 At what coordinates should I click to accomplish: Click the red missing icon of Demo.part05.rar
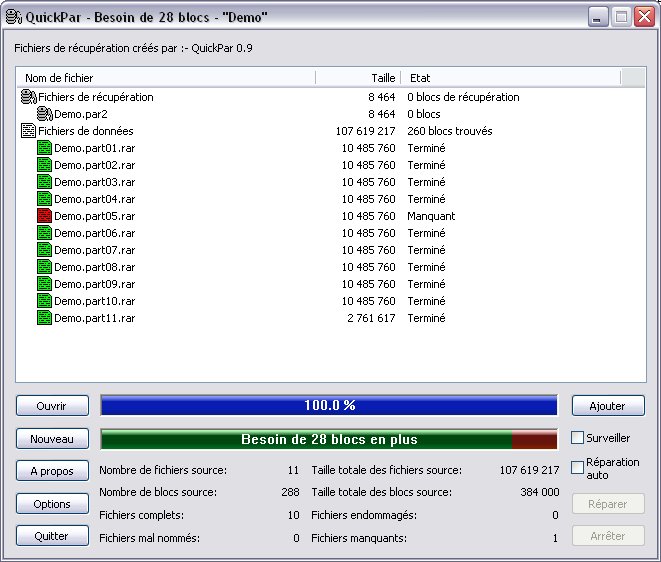[44, 216]
